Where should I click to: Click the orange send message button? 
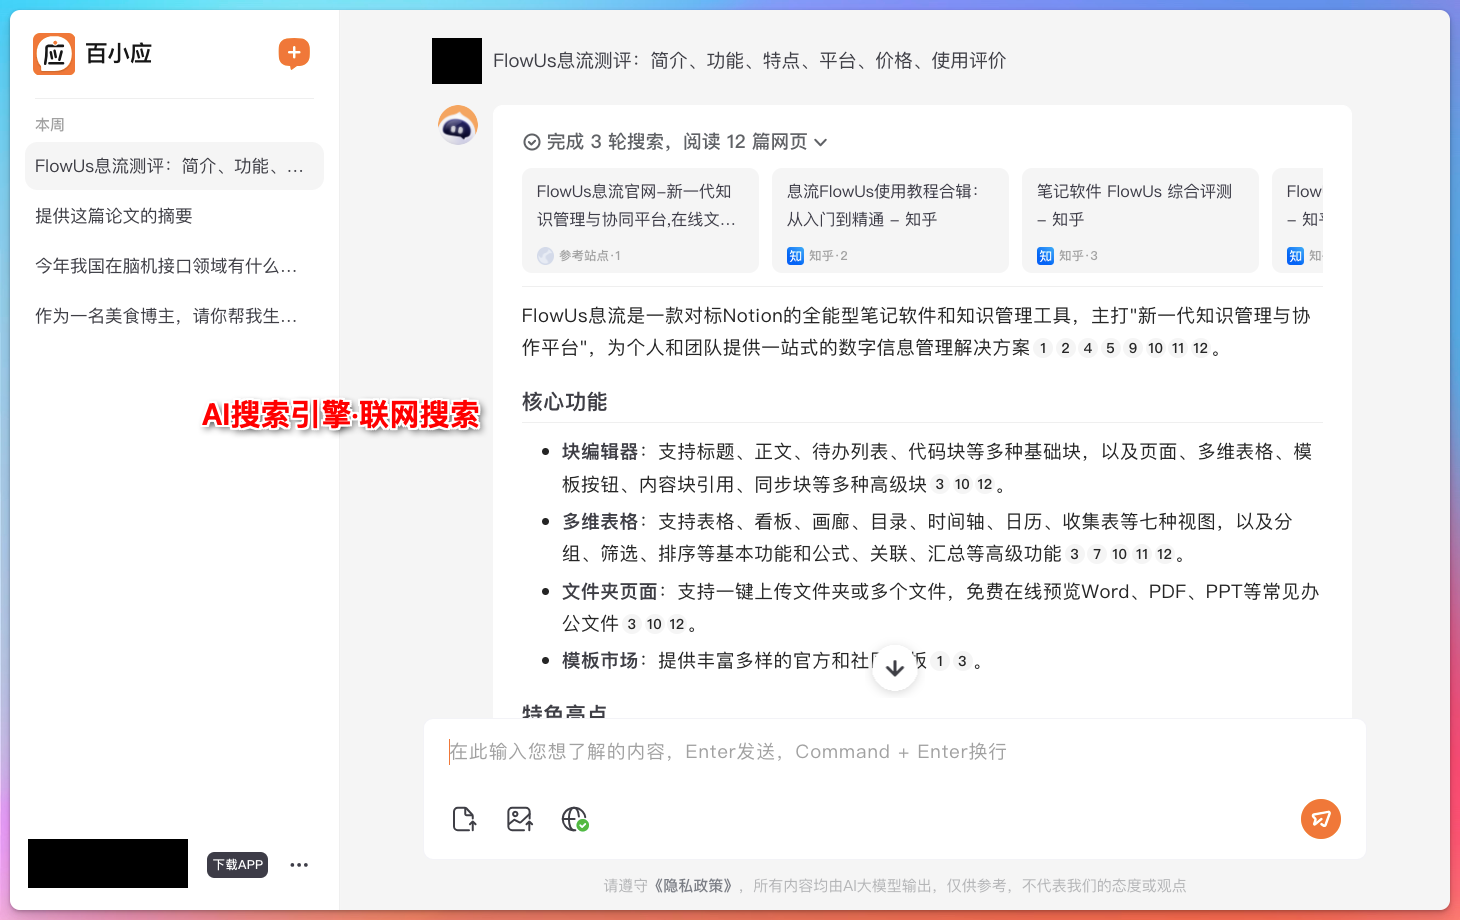pyautogui.click(x=1321, y=819)
